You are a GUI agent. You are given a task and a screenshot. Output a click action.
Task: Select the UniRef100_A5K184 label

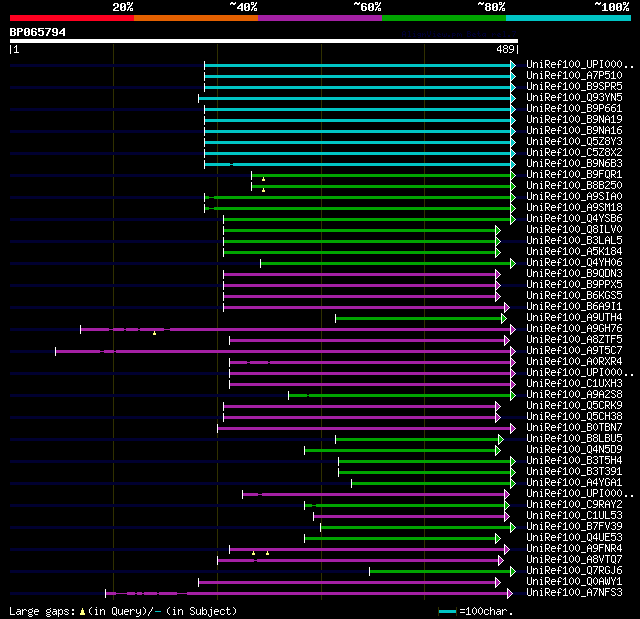574,252
